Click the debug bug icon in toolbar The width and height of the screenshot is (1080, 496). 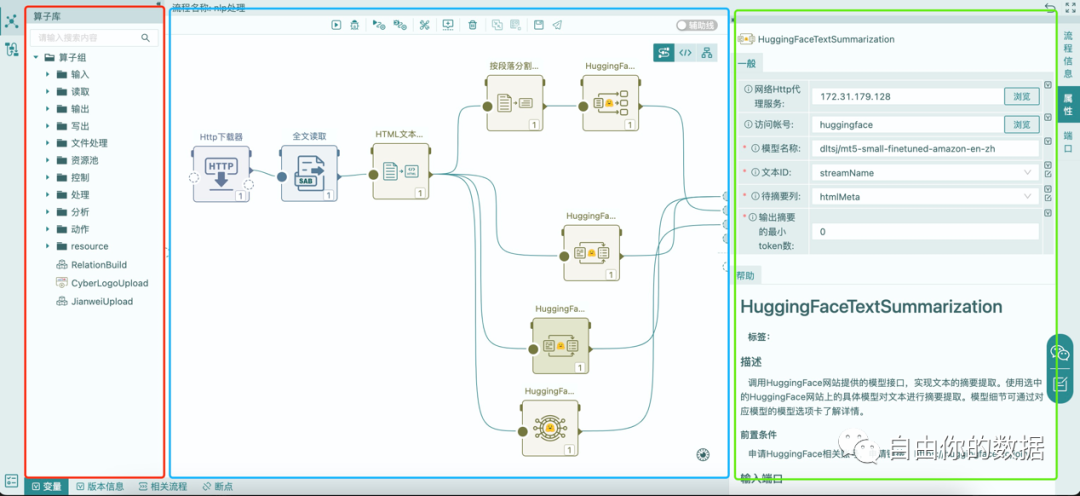pyautogui.click(x=355, y=25)
